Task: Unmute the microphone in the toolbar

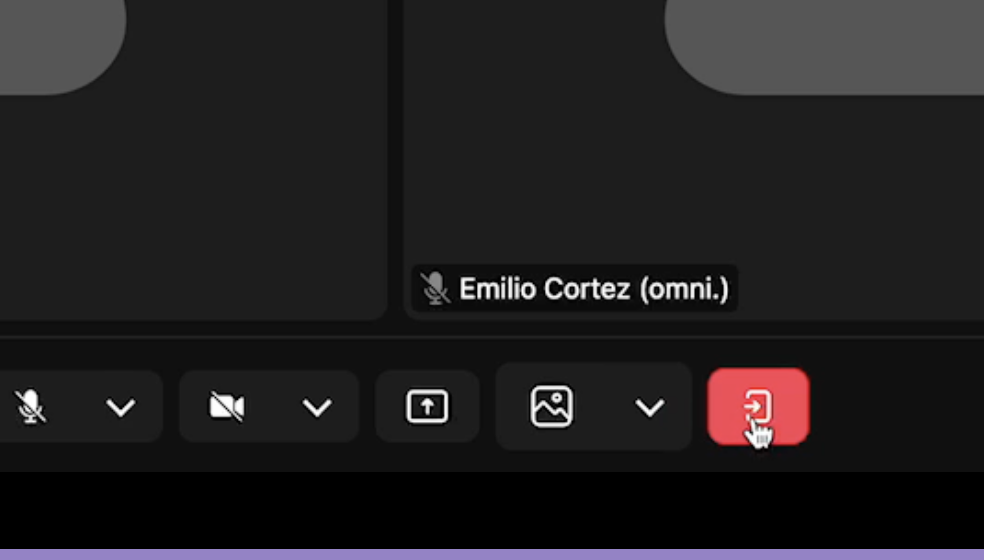Action: (x=30, y=407)
